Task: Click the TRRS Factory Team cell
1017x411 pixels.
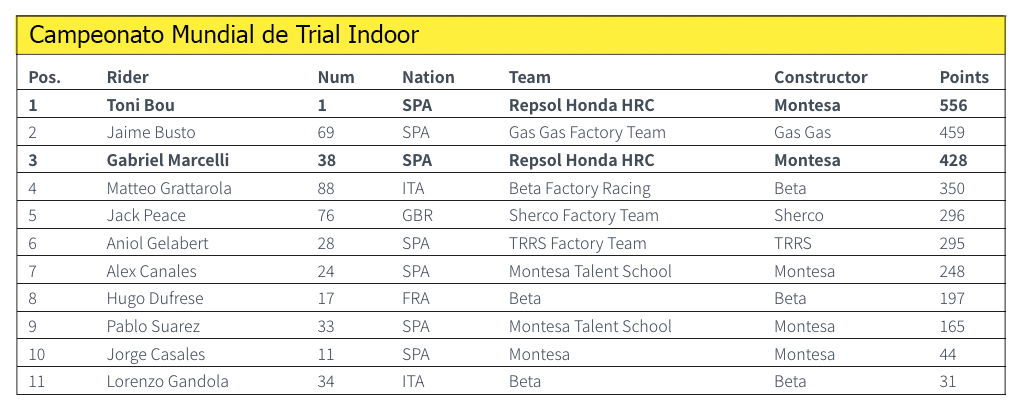Action: click(579, 243)
